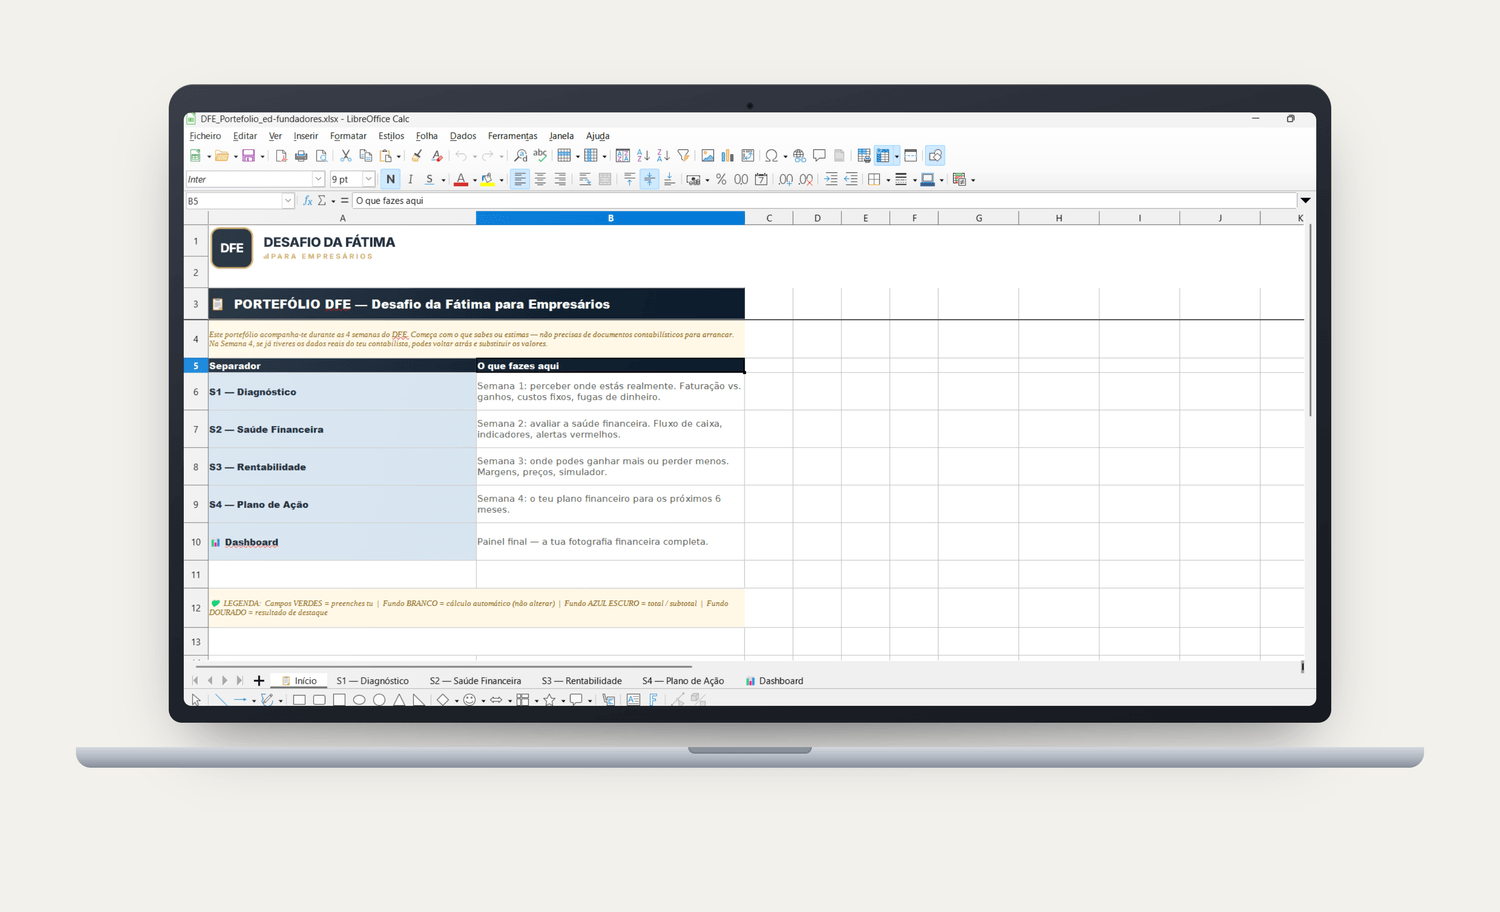Expand the font name dropdown

point(318,180)
